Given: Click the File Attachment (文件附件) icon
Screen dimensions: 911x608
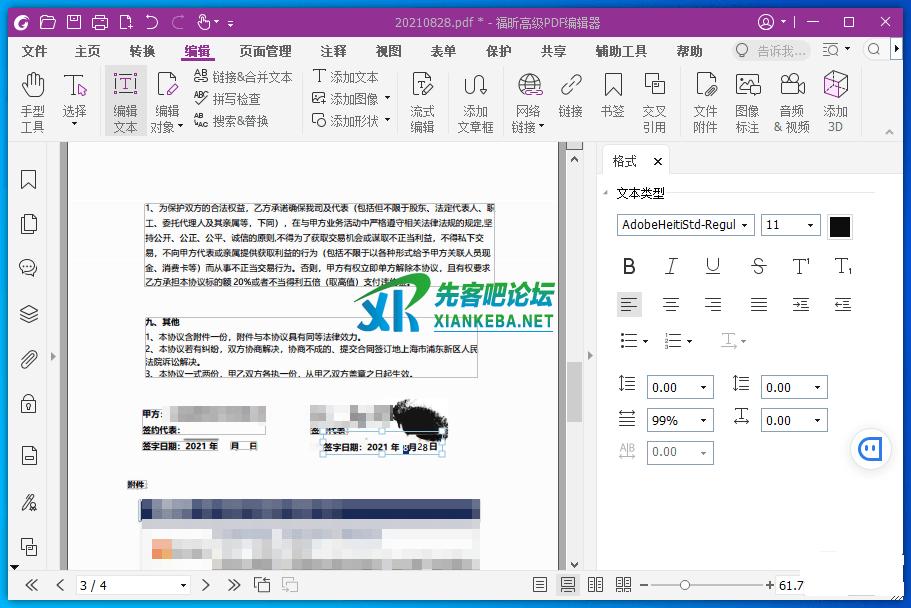Looking at the screenshot, I should point(705,100).
